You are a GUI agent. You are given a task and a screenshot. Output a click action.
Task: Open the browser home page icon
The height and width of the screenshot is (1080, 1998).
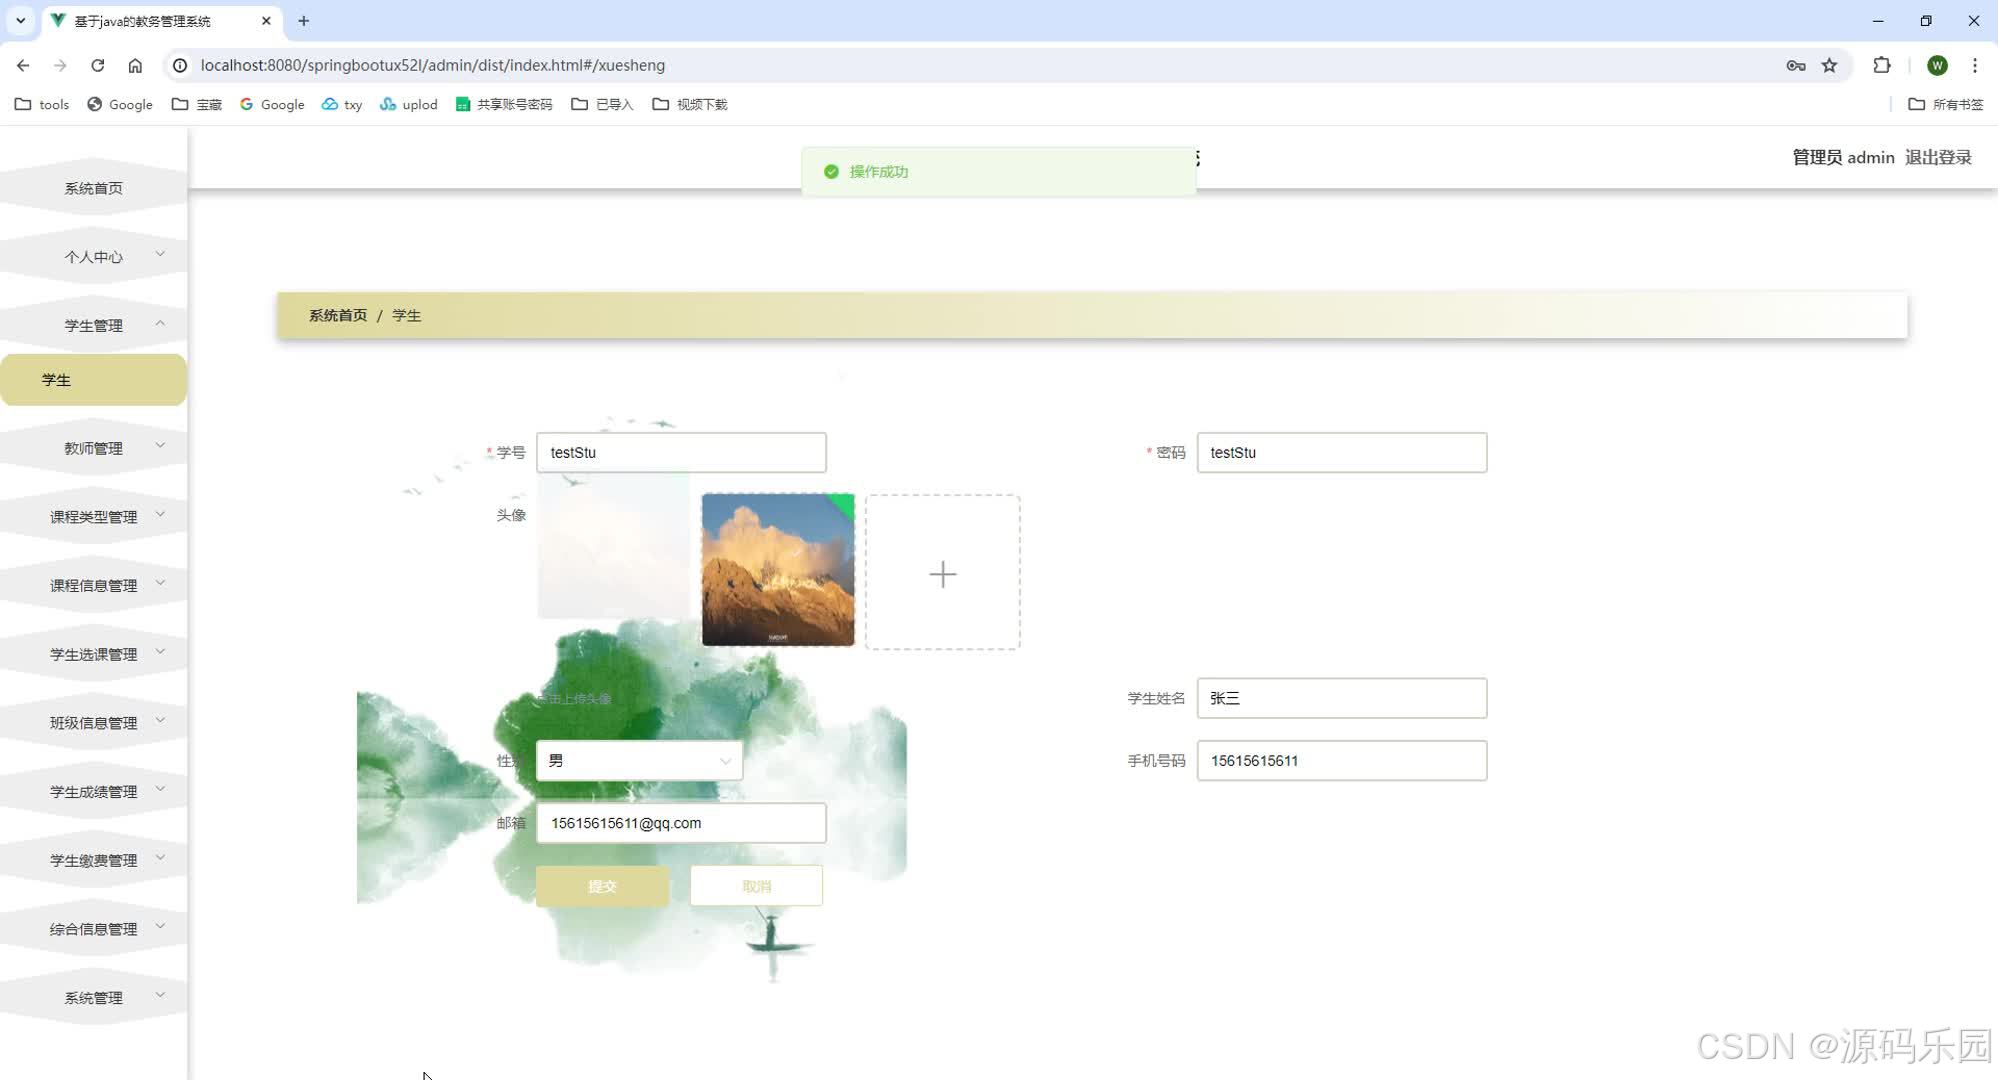click(135, 65)
